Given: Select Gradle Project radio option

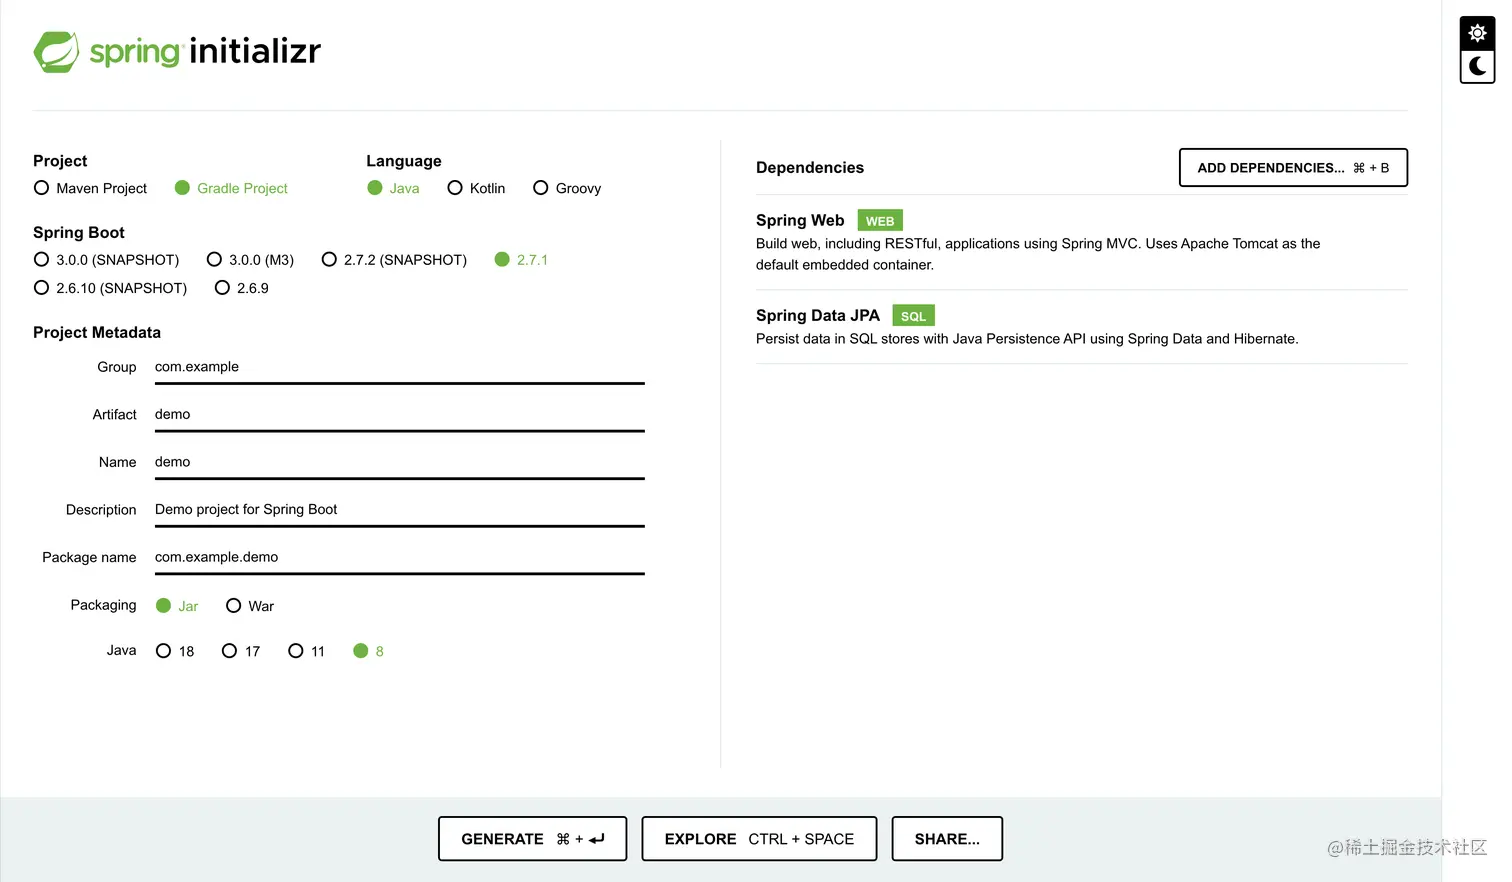Looking at the screenshot, I should 231,188.
